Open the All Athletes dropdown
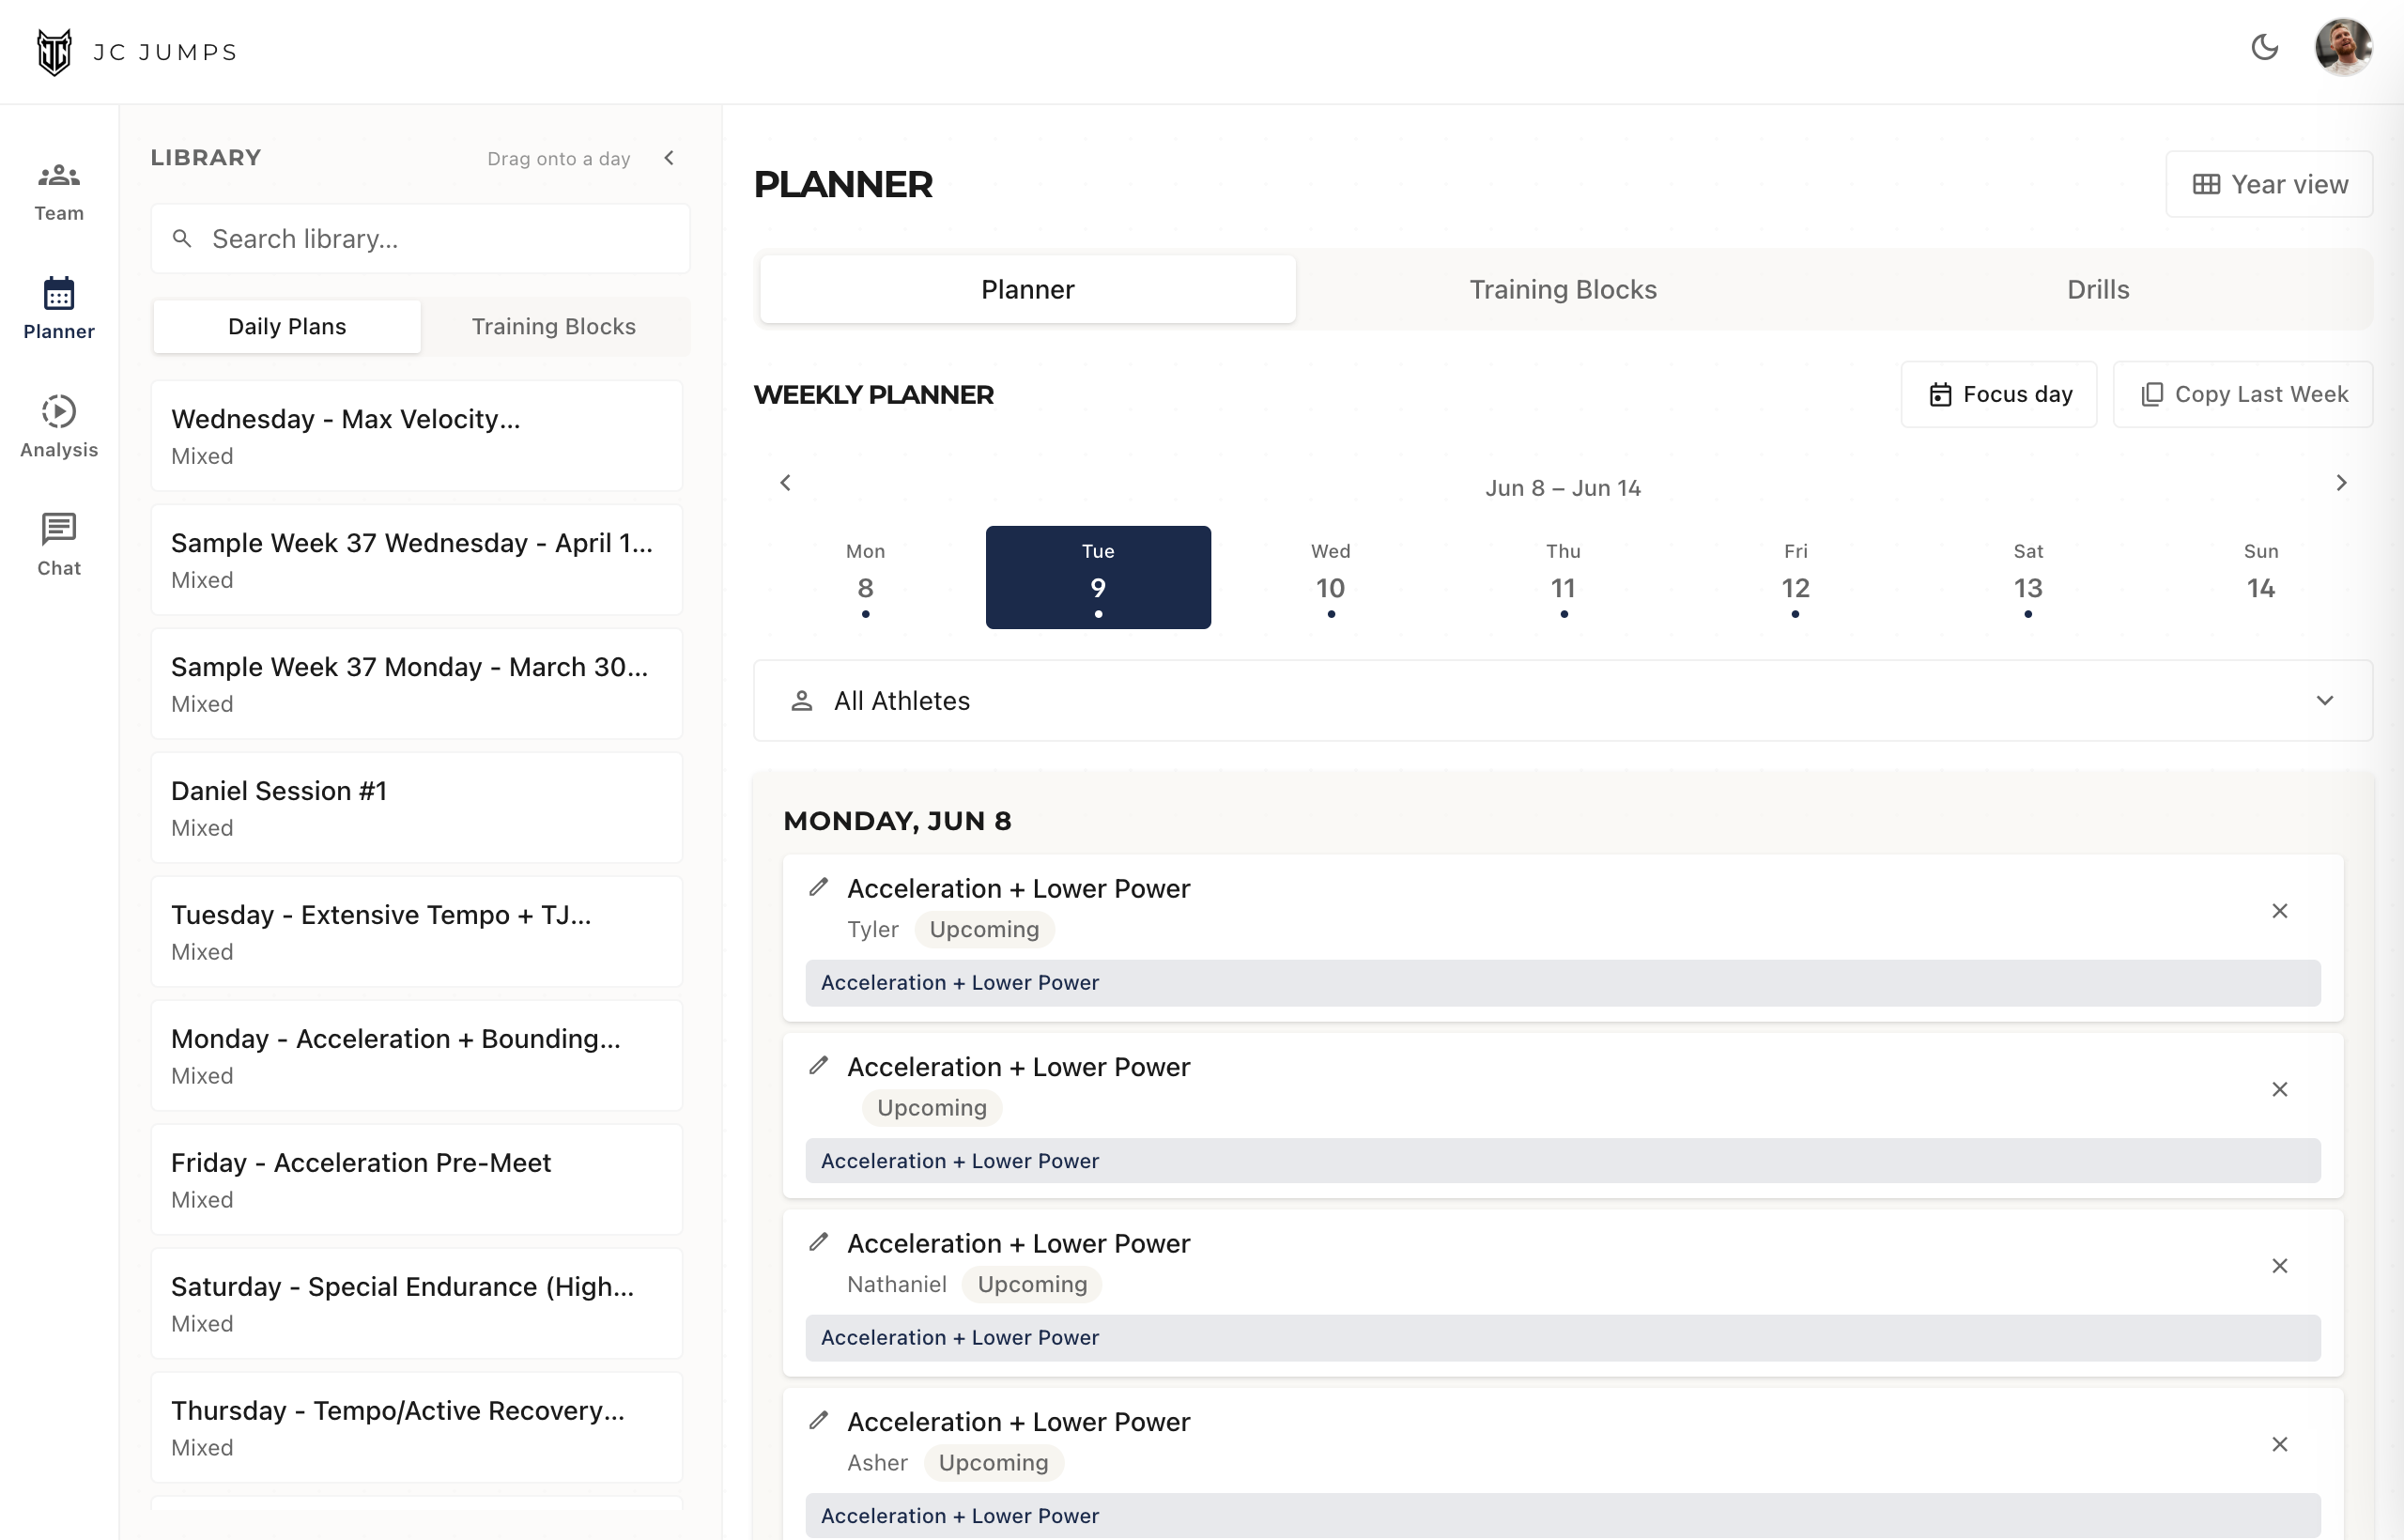 pyautogui.click(x=1562, y=701)
